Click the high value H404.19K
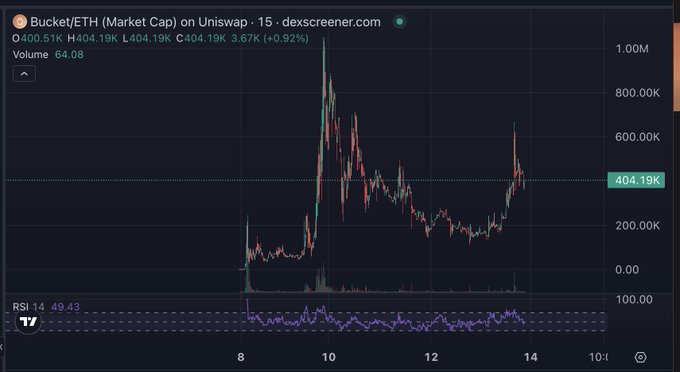This screenshot has width=680, height=372. 92,38
